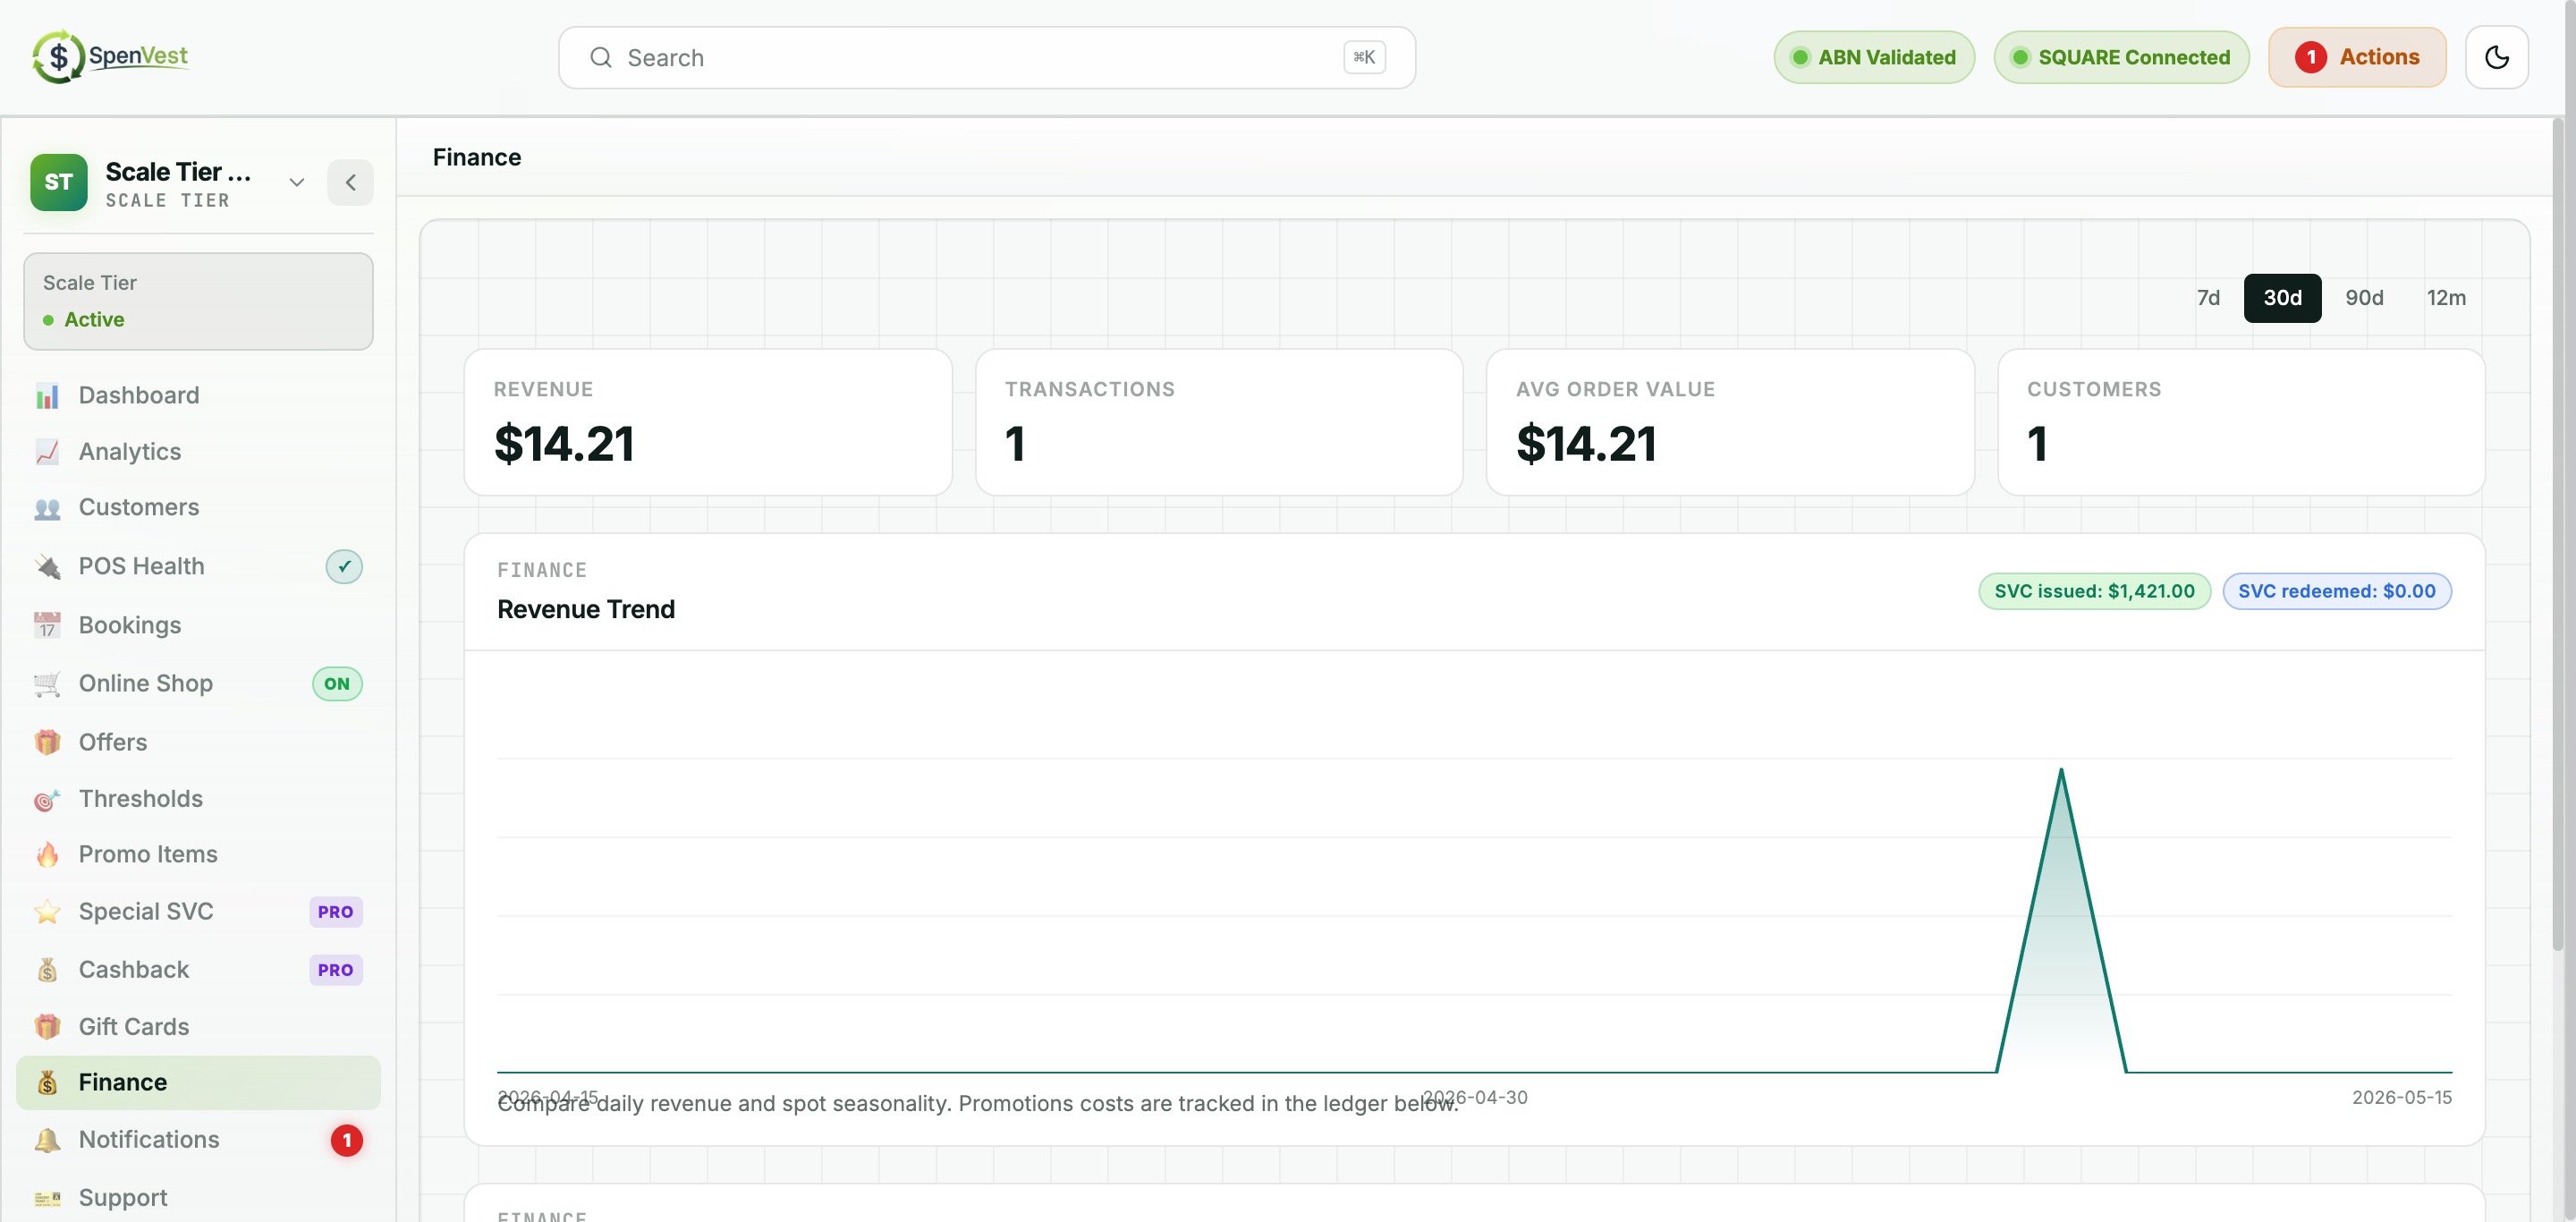Click the Special SVC PRO badge
The width and height of the screenshot is (2576, 1222).
[x=335, y=912]
